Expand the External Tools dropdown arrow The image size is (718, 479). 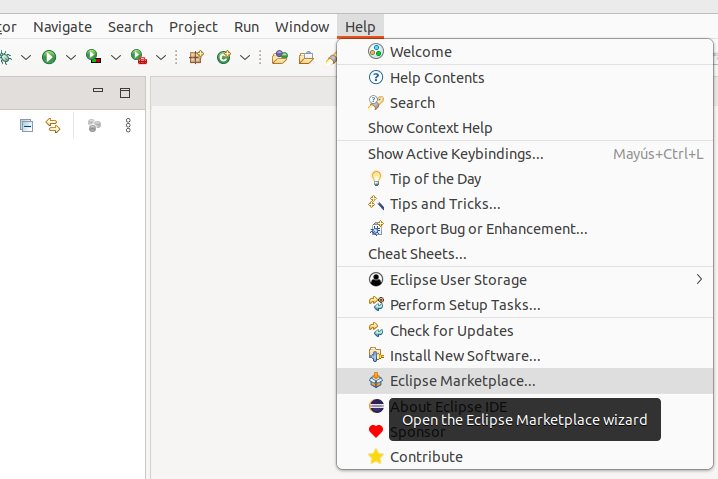tap(161, 58)
